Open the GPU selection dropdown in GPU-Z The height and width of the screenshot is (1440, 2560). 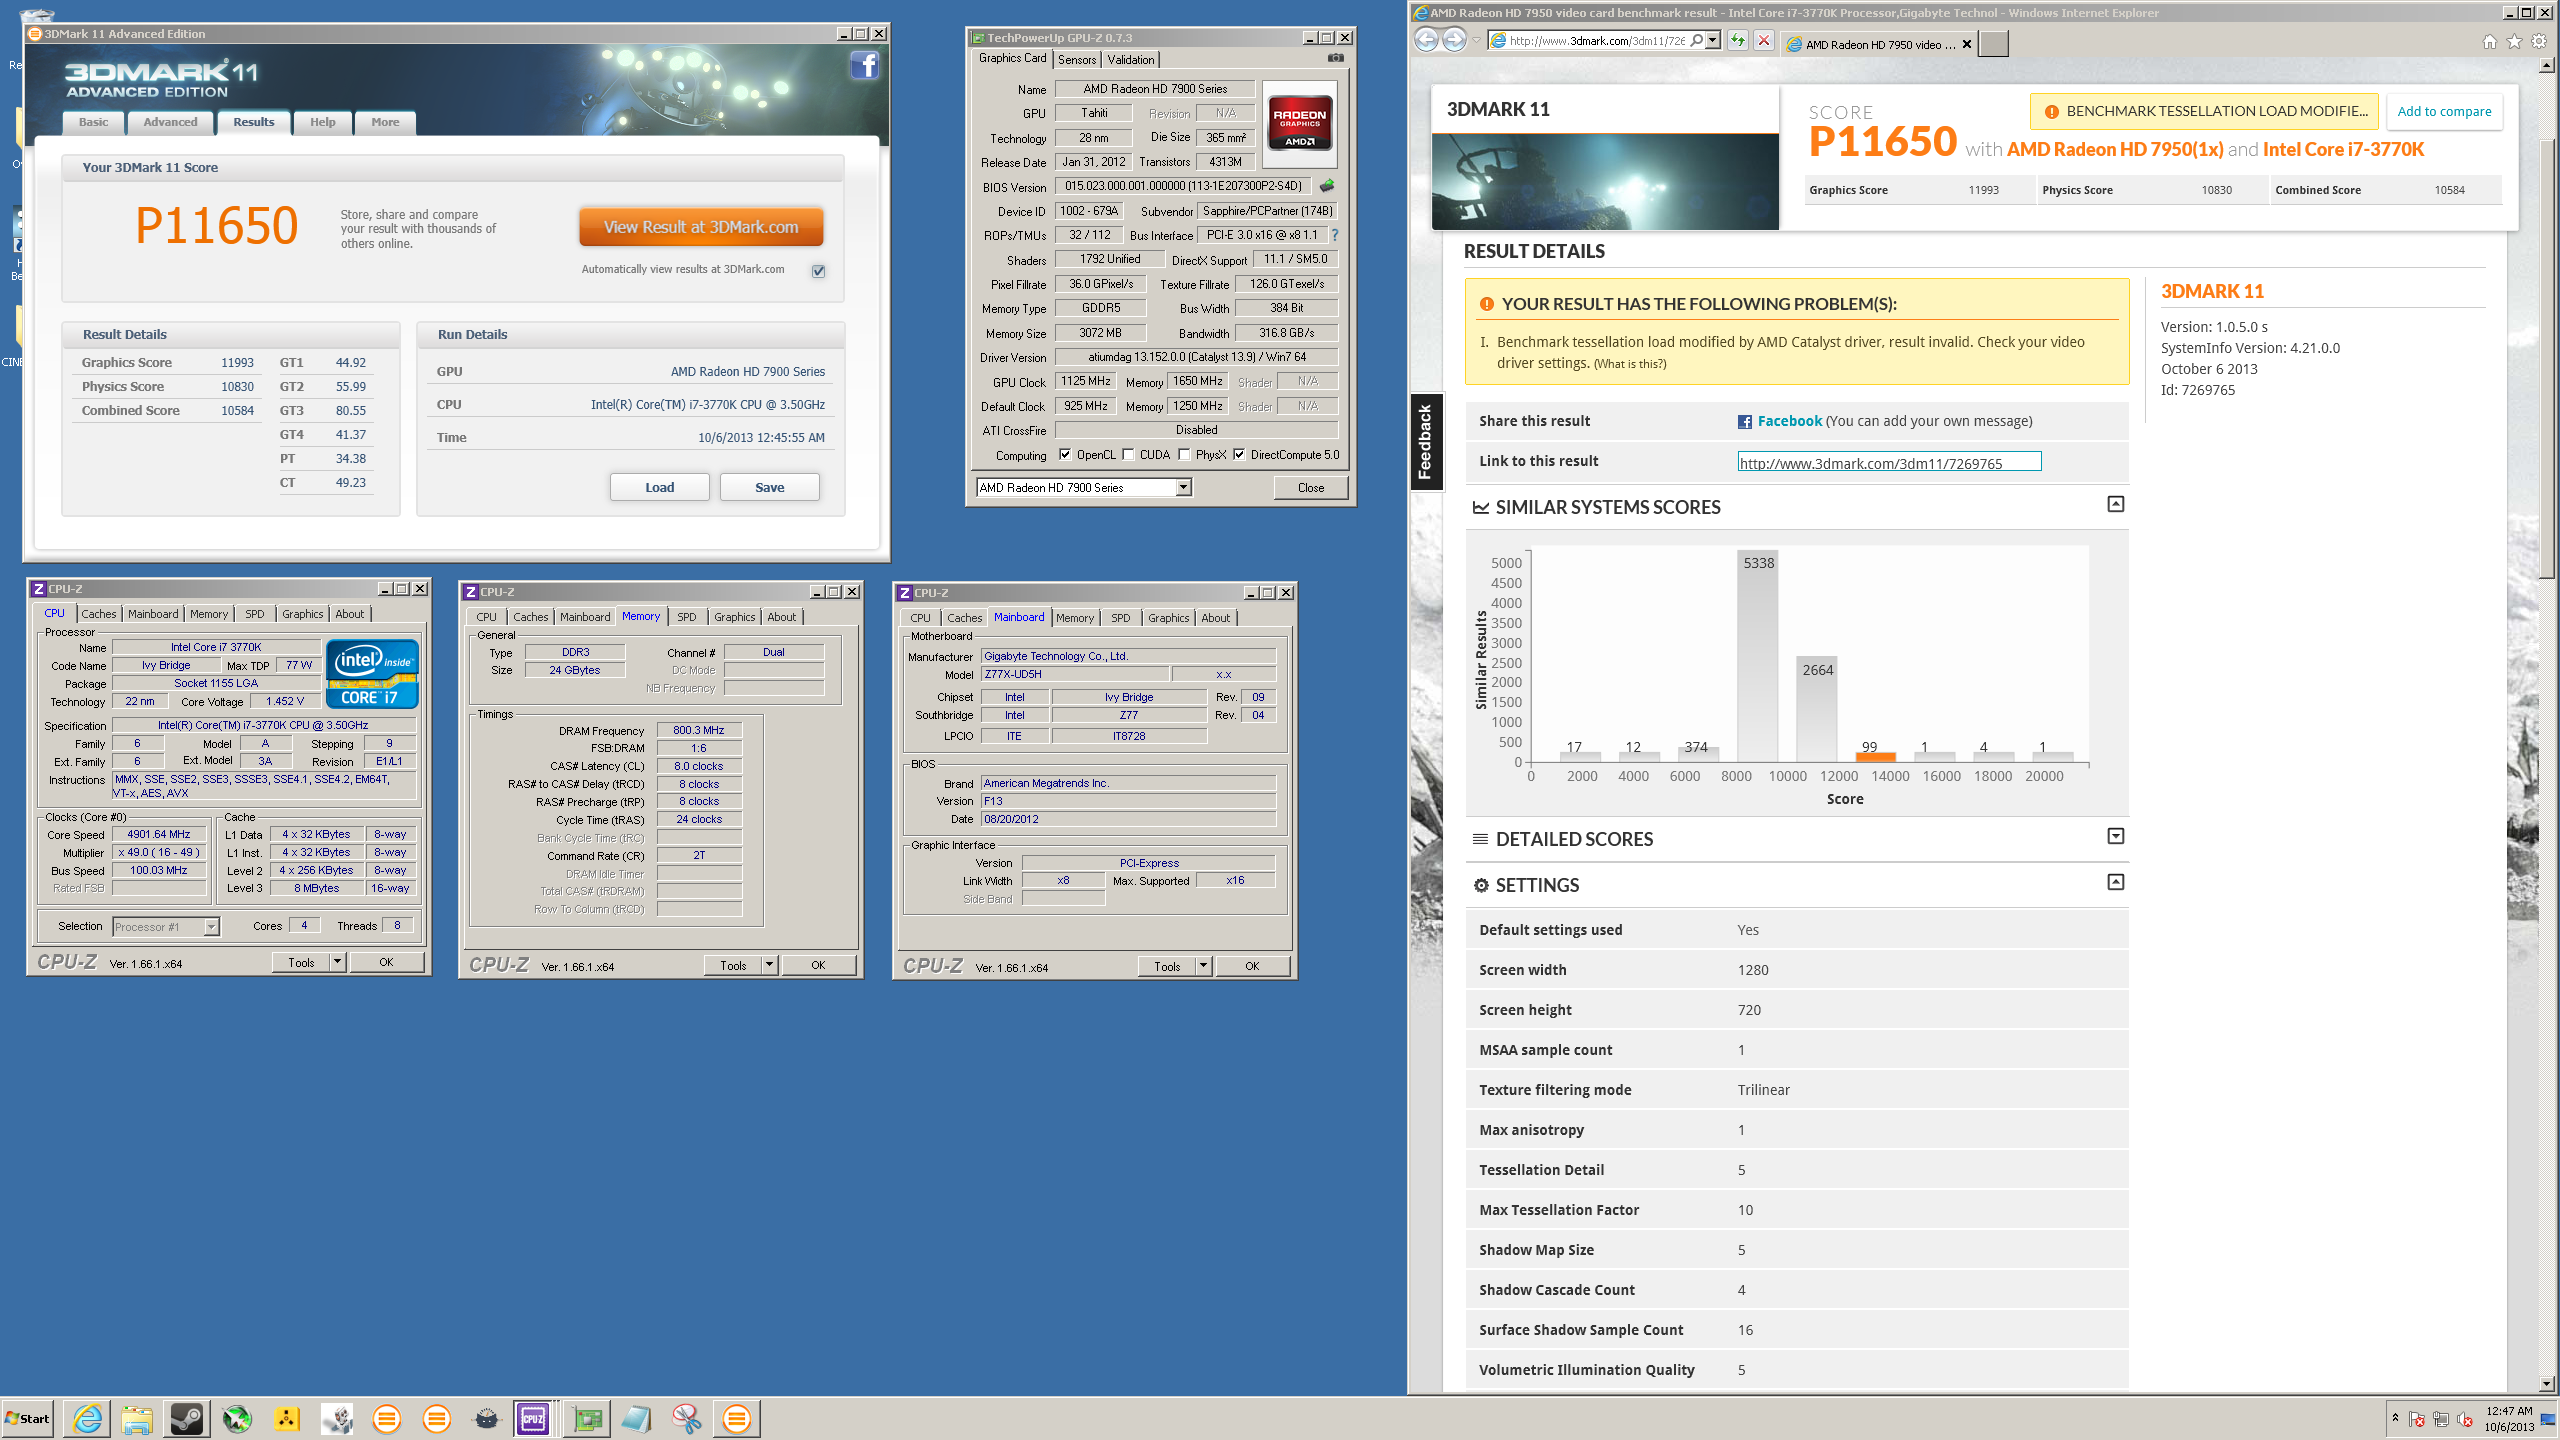tap(1183, 488)
